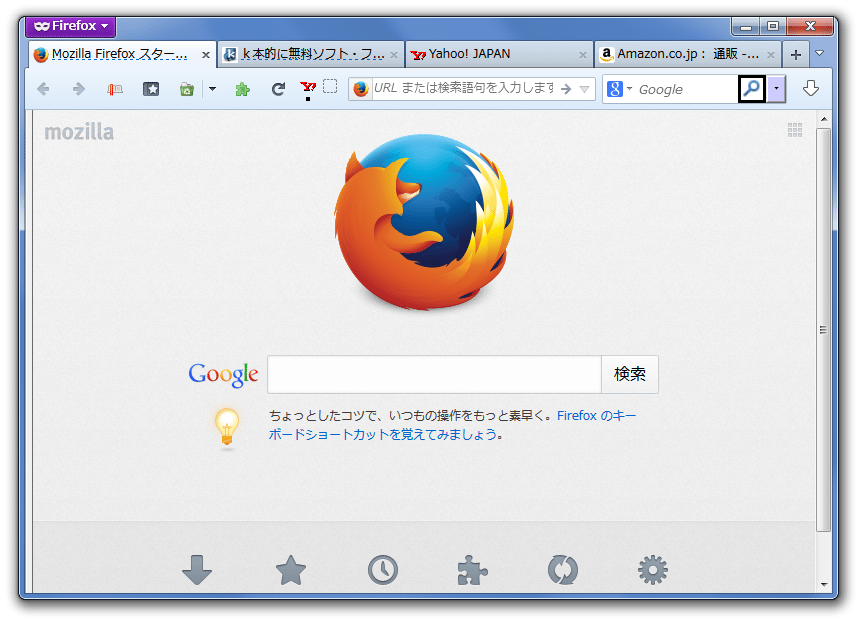This screenshot has height=621, width=860.
Task: Click the toolbar Google search field
Action: coord(687,89)
